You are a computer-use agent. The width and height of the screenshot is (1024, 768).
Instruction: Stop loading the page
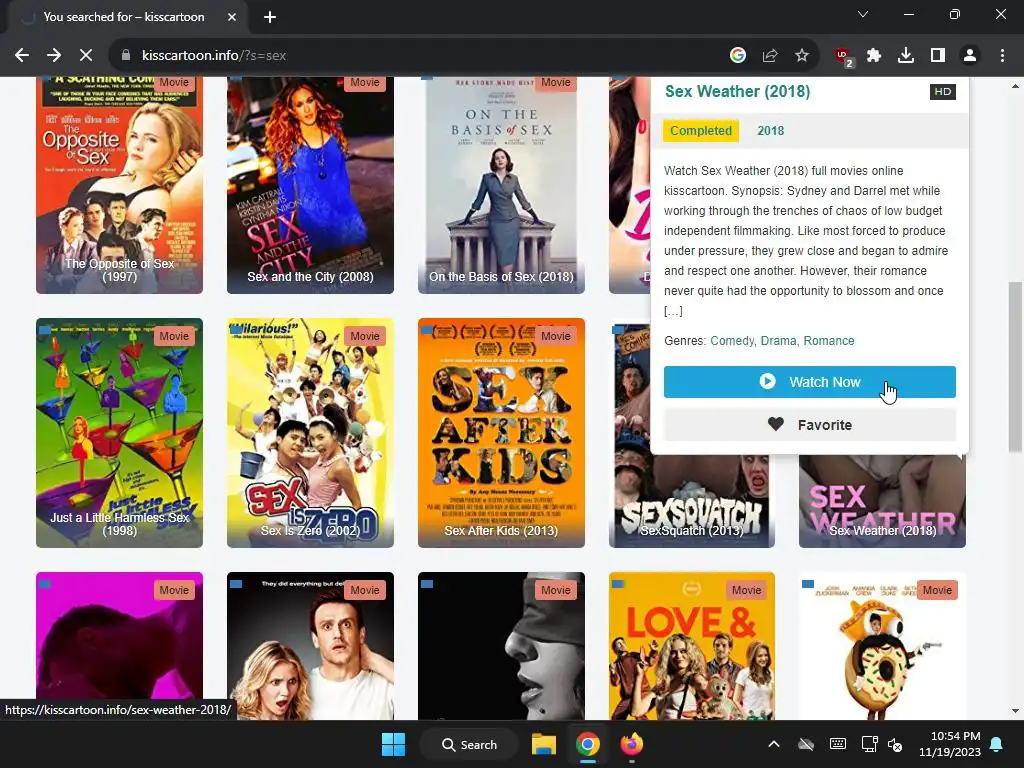(86, 56)
